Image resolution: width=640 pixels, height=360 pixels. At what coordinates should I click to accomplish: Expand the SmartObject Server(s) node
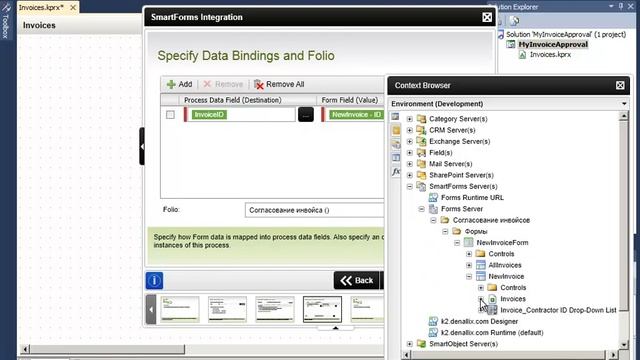pos(410,344)
